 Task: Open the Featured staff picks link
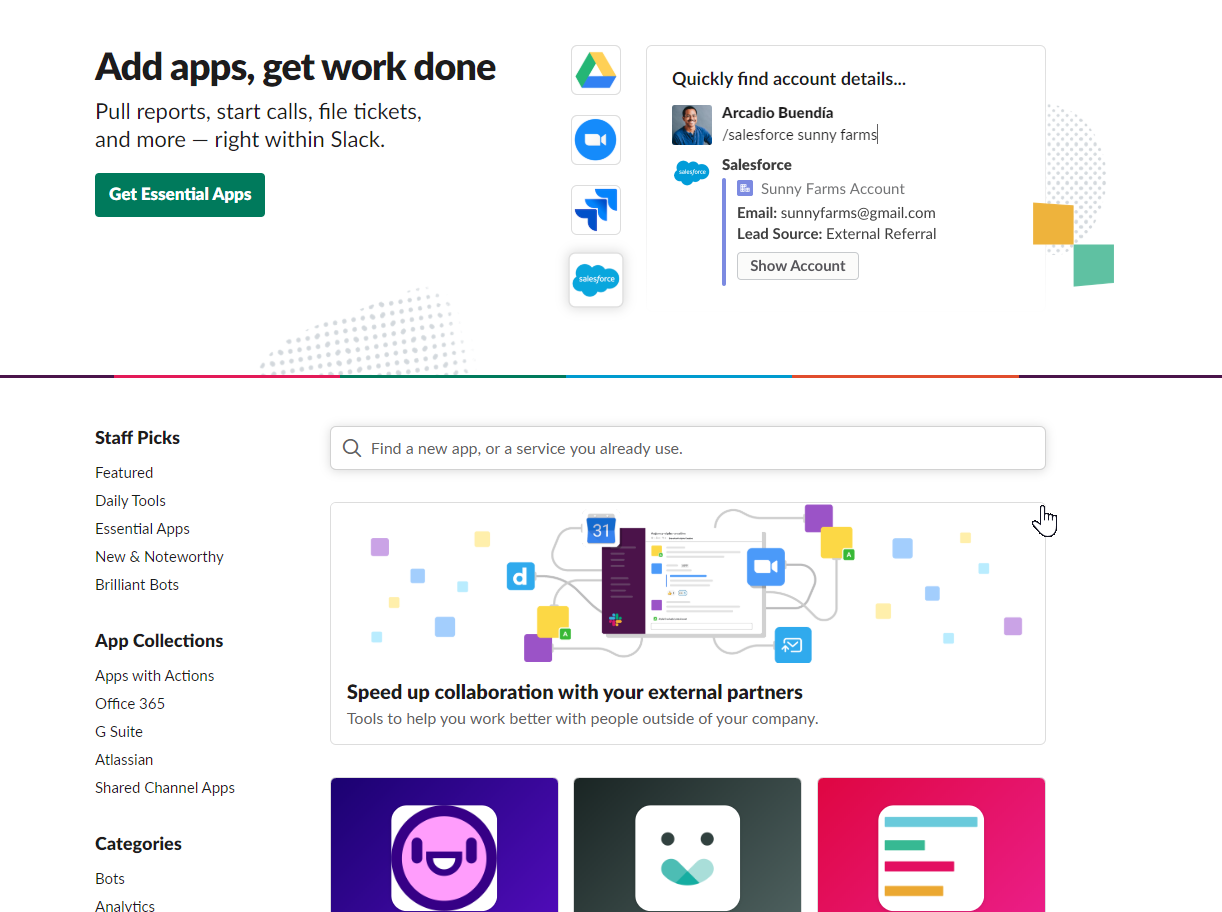click(124, 473)
